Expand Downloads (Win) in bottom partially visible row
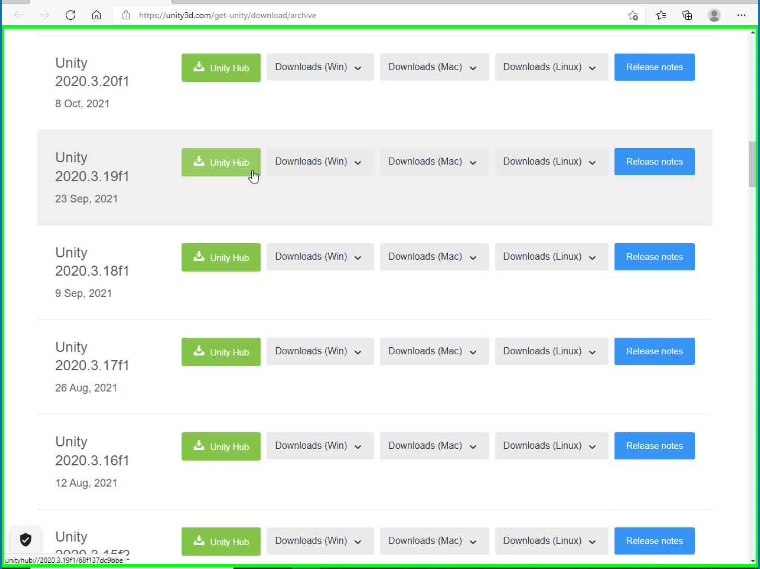This screenshot has height=569, width=760. tap(320, 540)
